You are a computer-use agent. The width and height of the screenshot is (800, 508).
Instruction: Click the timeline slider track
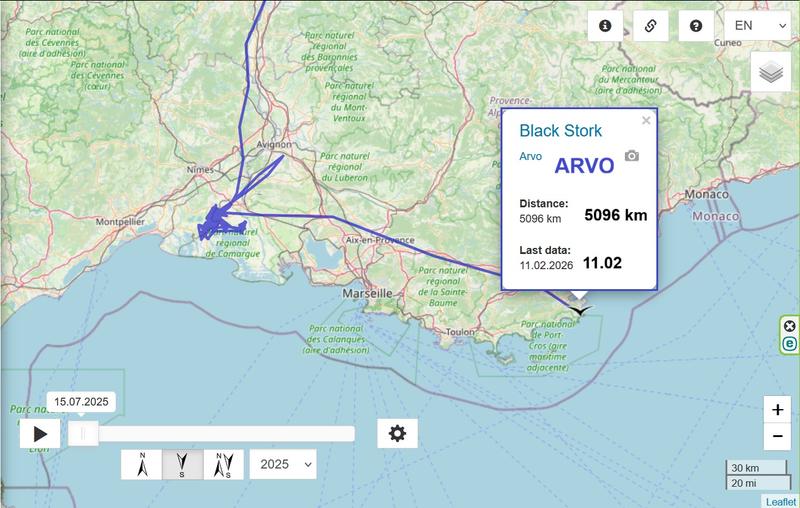[x=211, y=434]
